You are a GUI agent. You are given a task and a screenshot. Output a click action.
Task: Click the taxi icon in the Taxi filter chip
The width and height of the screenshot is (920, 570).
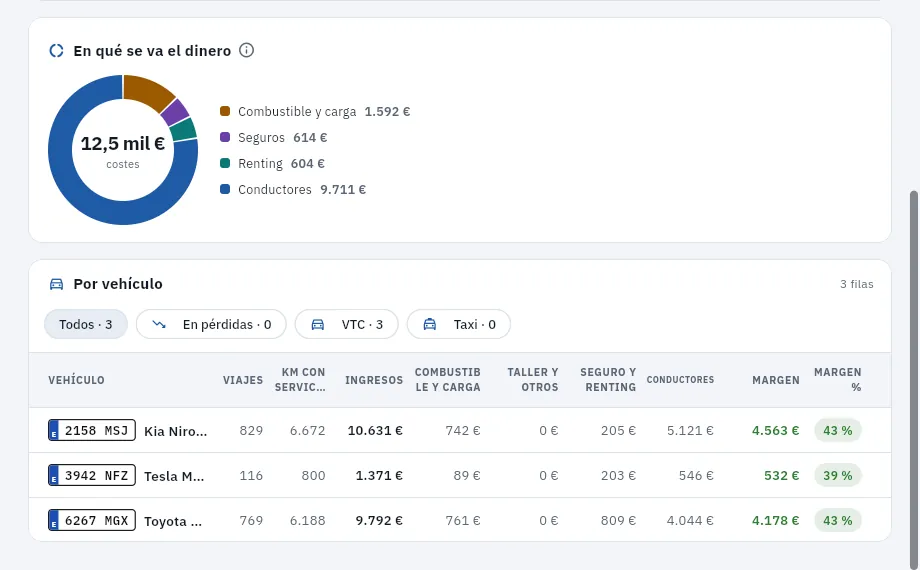tap(429, 325)
